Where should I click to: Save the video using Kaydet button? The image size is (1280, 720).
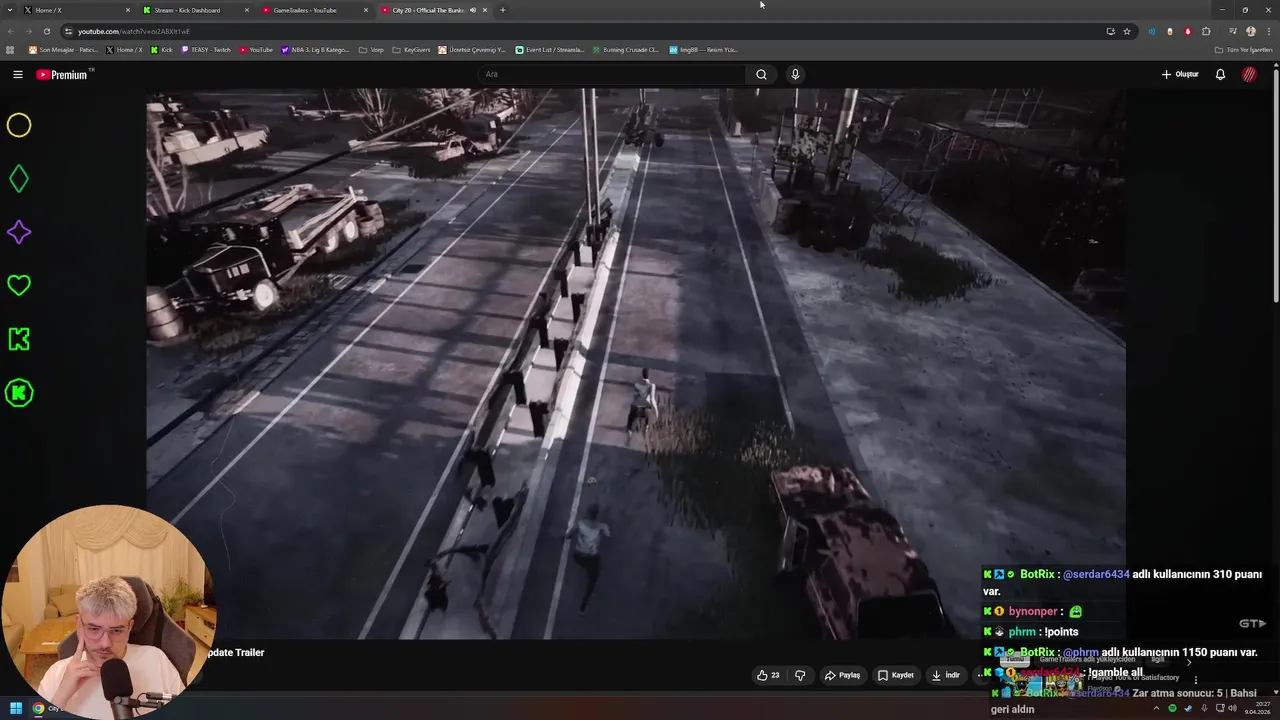(x=896, y=675)
